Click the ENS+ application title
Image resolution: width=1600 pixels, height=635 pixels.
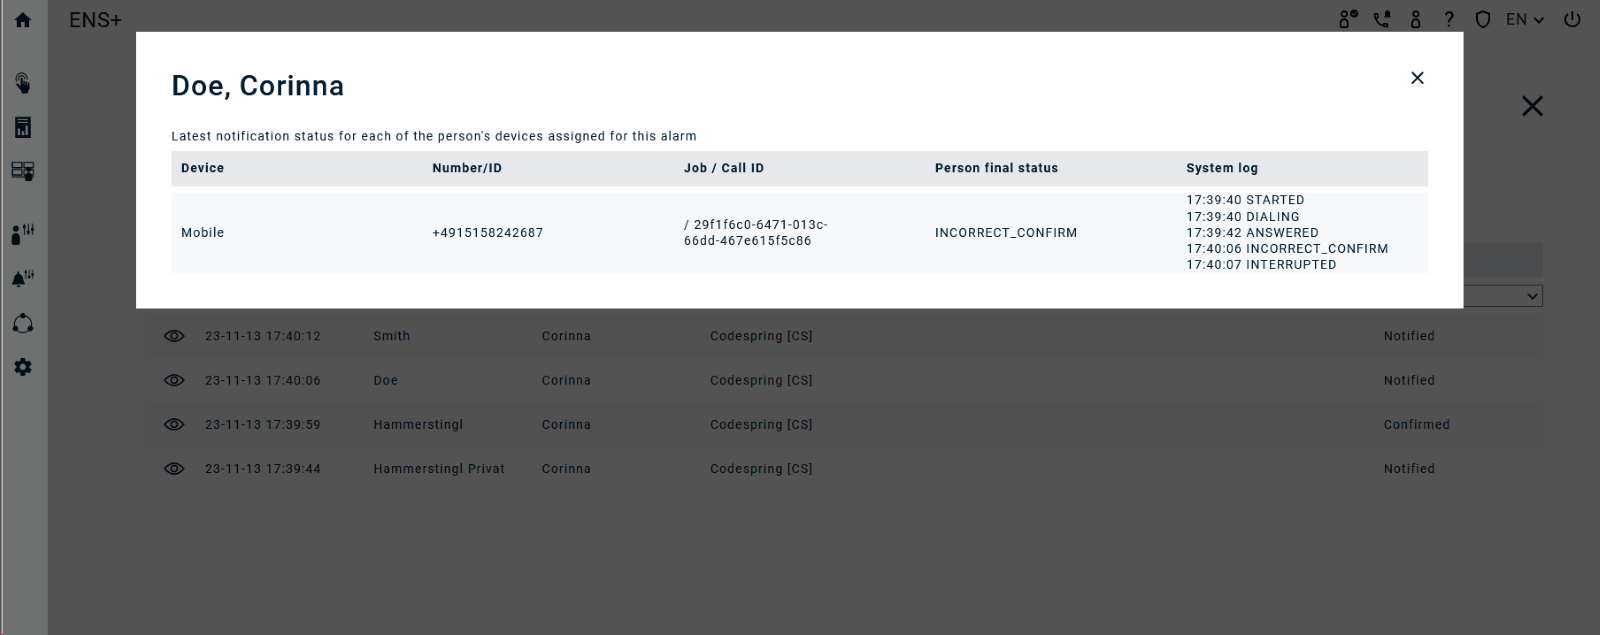(x=95, y=20)
